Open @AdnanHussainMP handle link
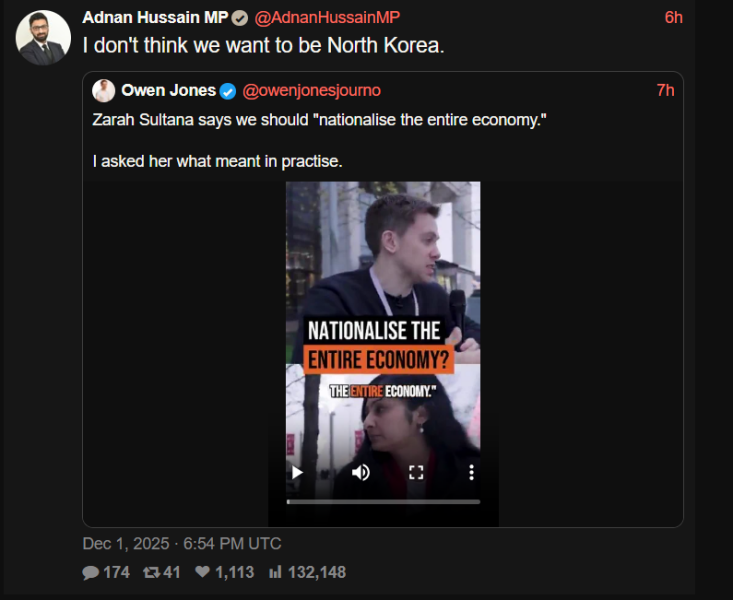Screen dimensions: 733x600 [x=327, y=18]
